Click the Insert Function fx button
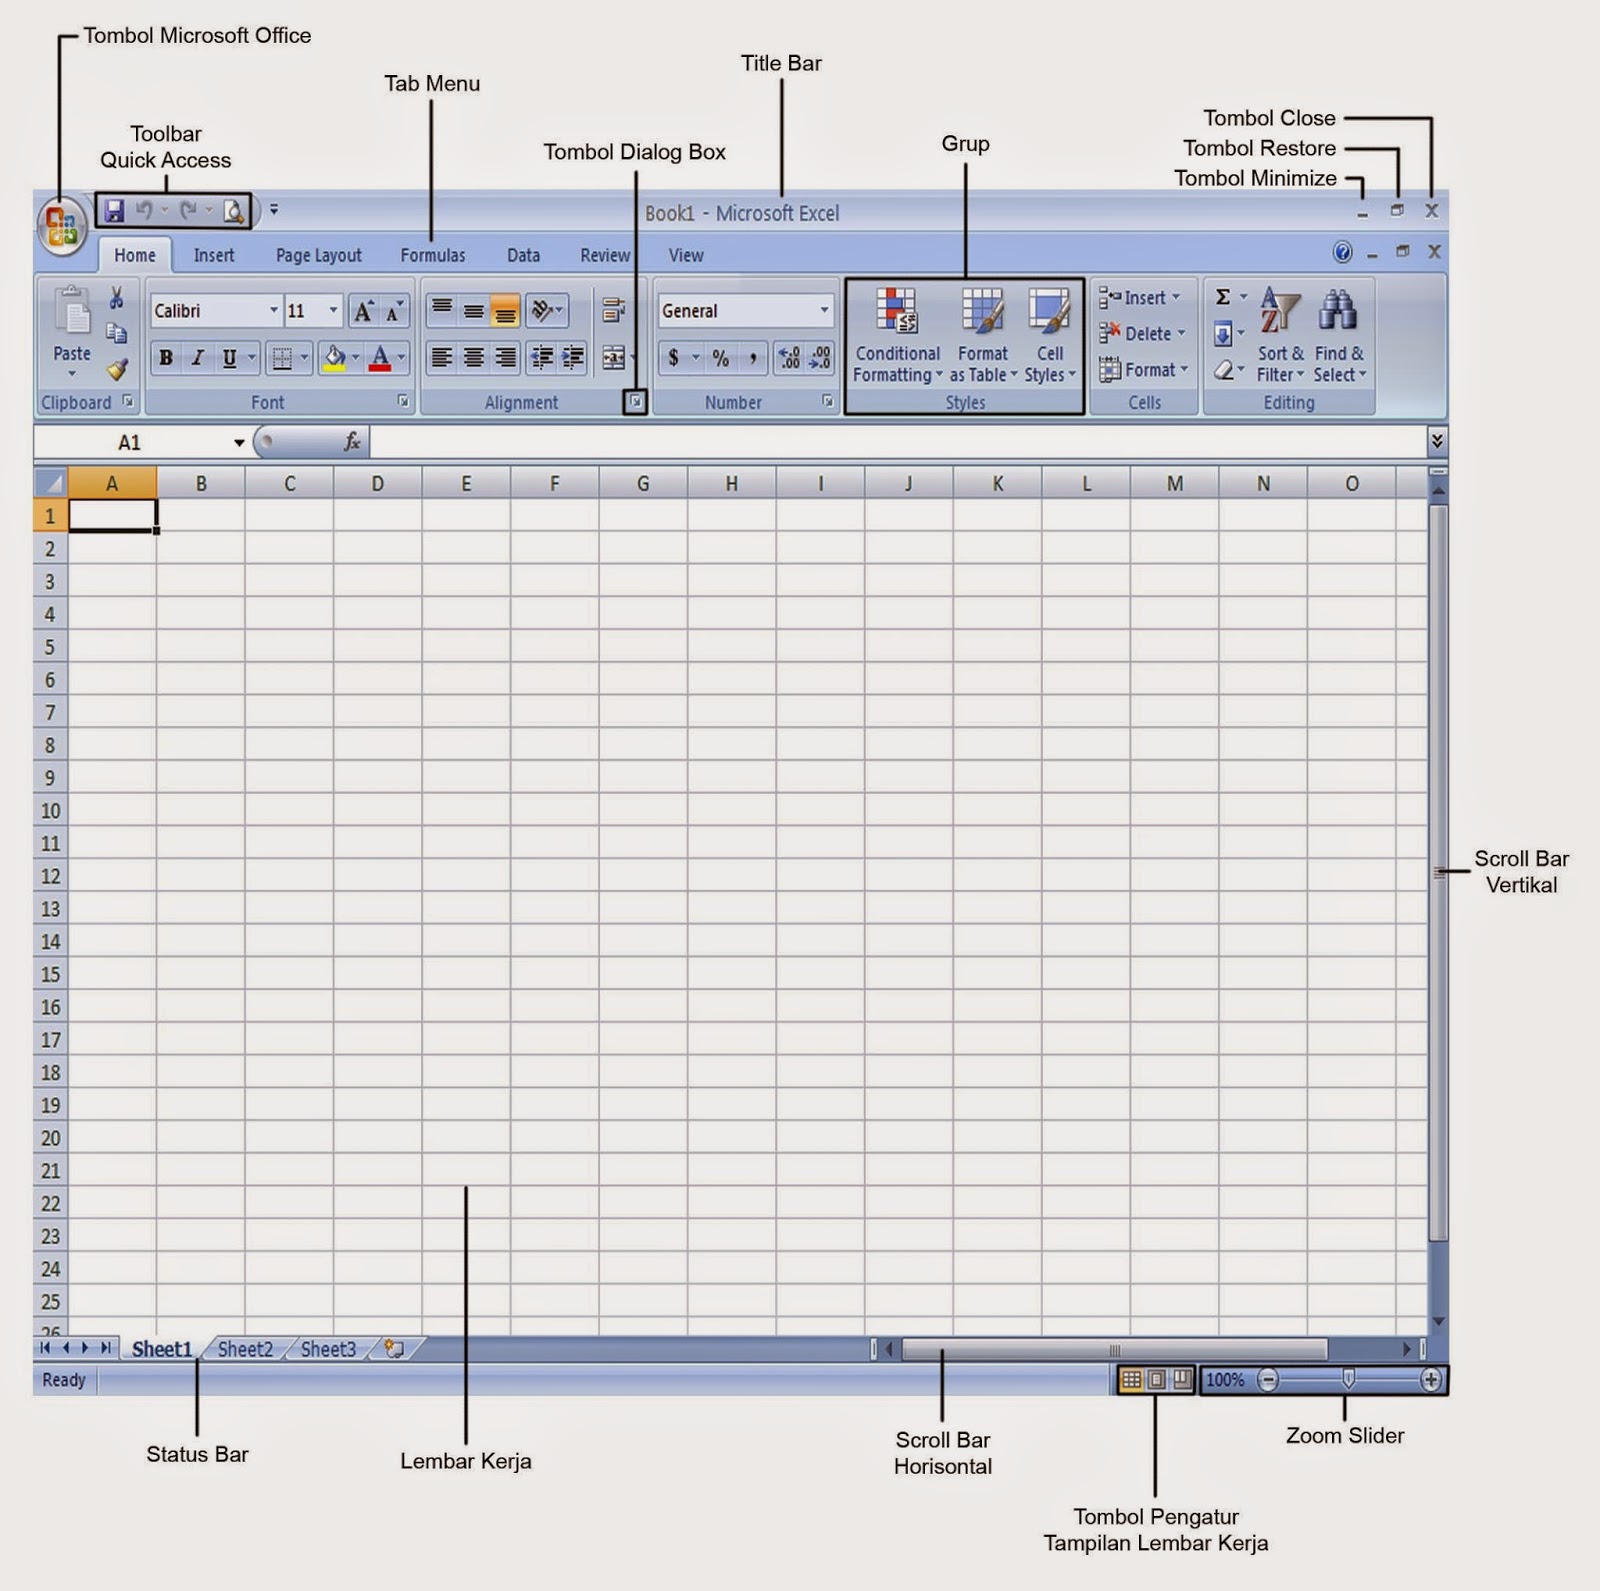Viewport: 1600px width, 1591px height. pyautogui.click(x=351, y=441)
